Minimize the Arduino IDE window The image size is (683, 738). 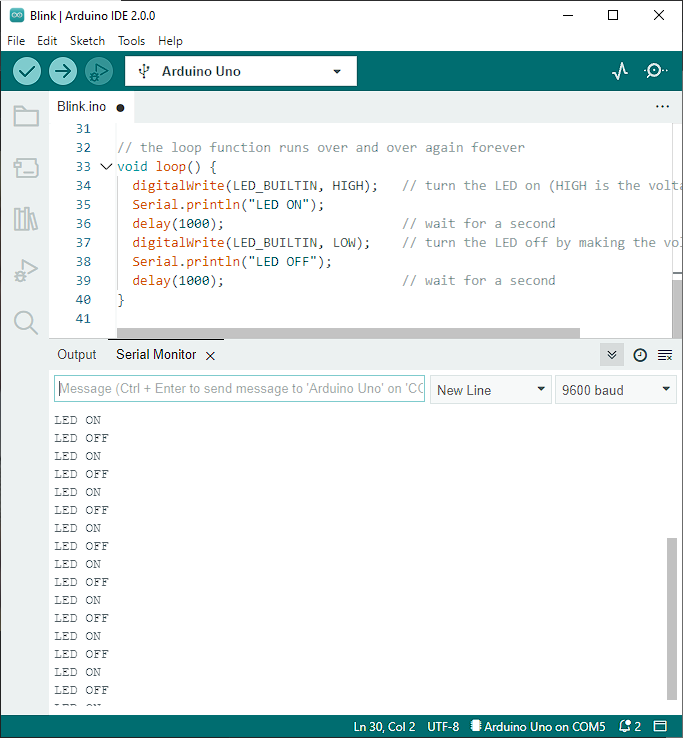[x=568, y=15]
